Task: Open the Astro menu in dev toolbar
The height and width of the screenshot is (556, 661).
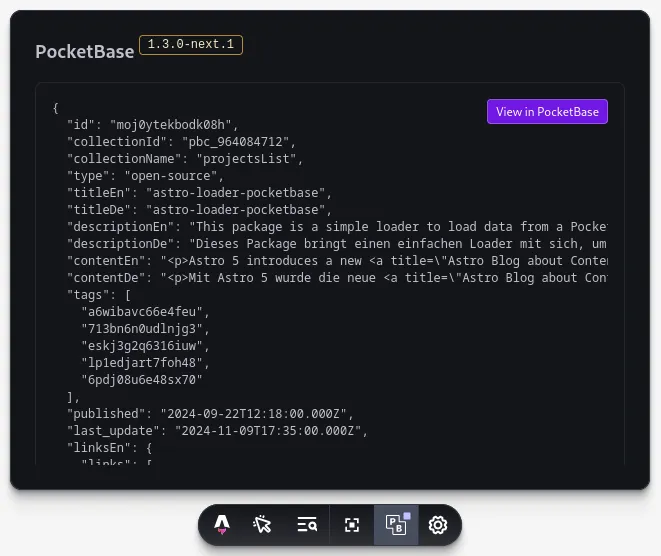Action: point(222,525)
